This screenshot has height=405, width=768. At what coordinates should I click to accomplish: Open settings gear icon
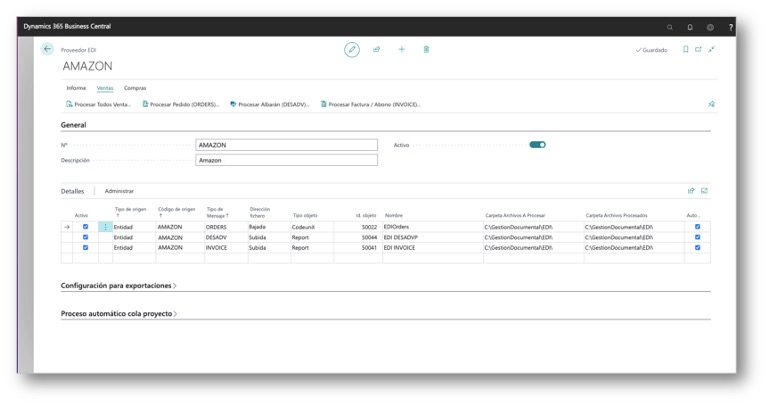point(710,27)
